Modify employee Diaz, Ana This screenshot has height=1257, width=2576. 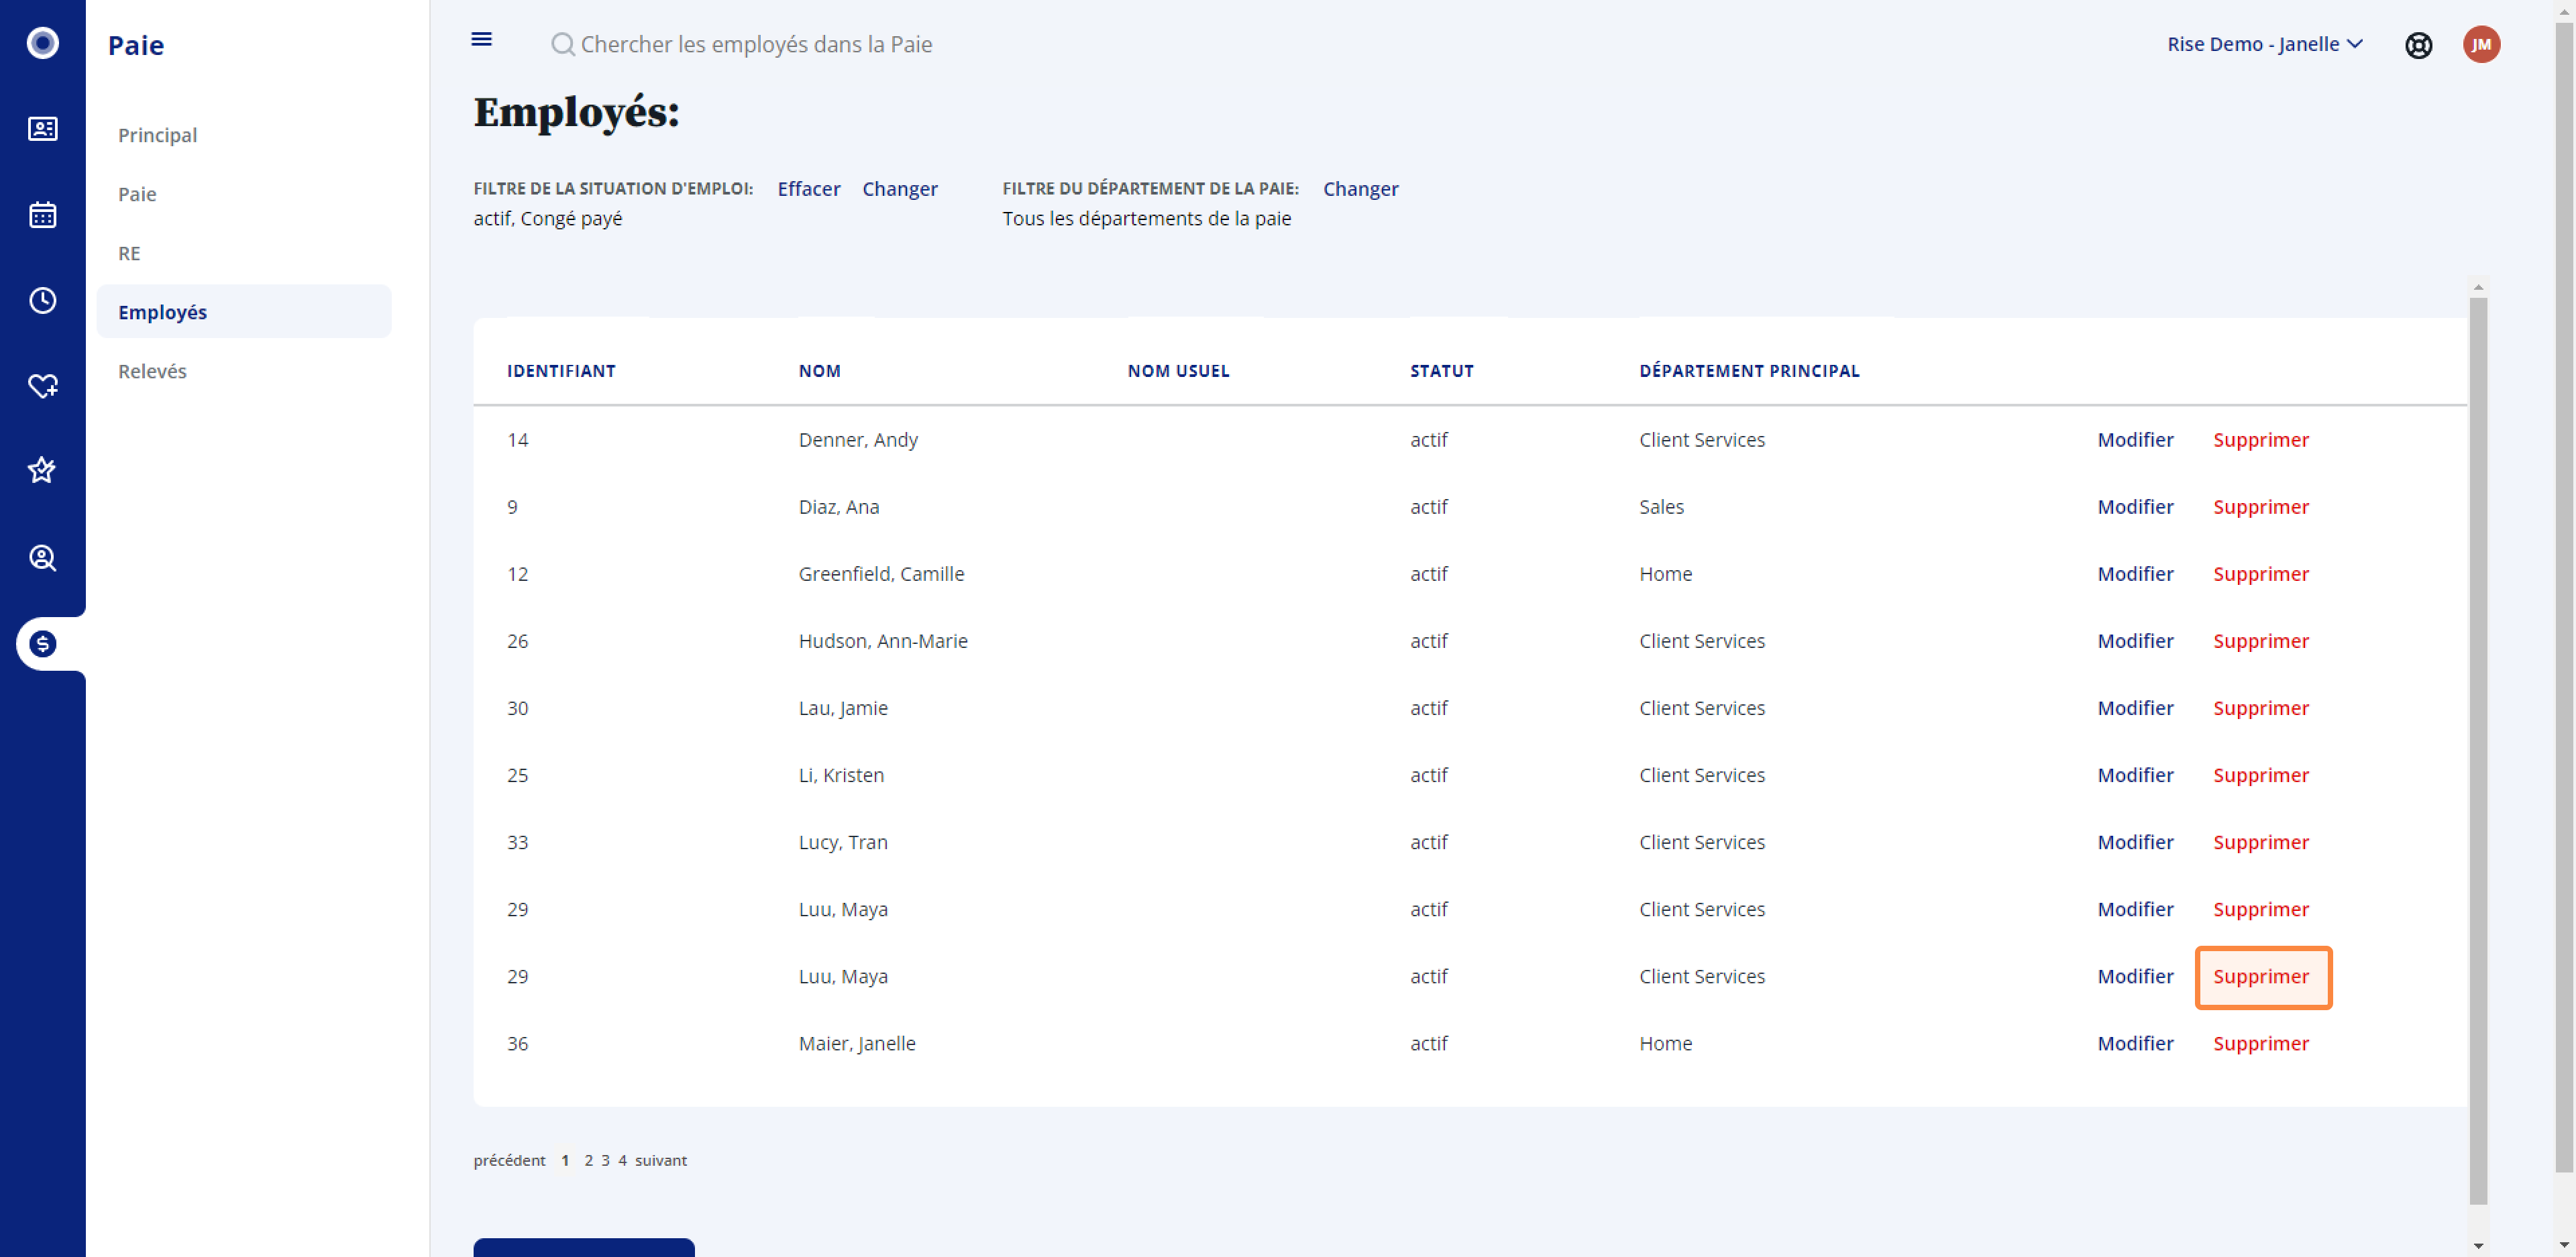[2135, 507]
